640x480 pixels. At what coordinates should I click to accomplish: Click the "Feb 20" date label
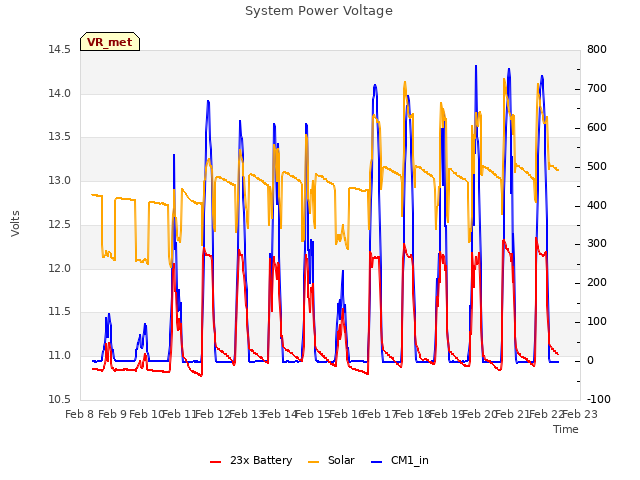(479, 415)
